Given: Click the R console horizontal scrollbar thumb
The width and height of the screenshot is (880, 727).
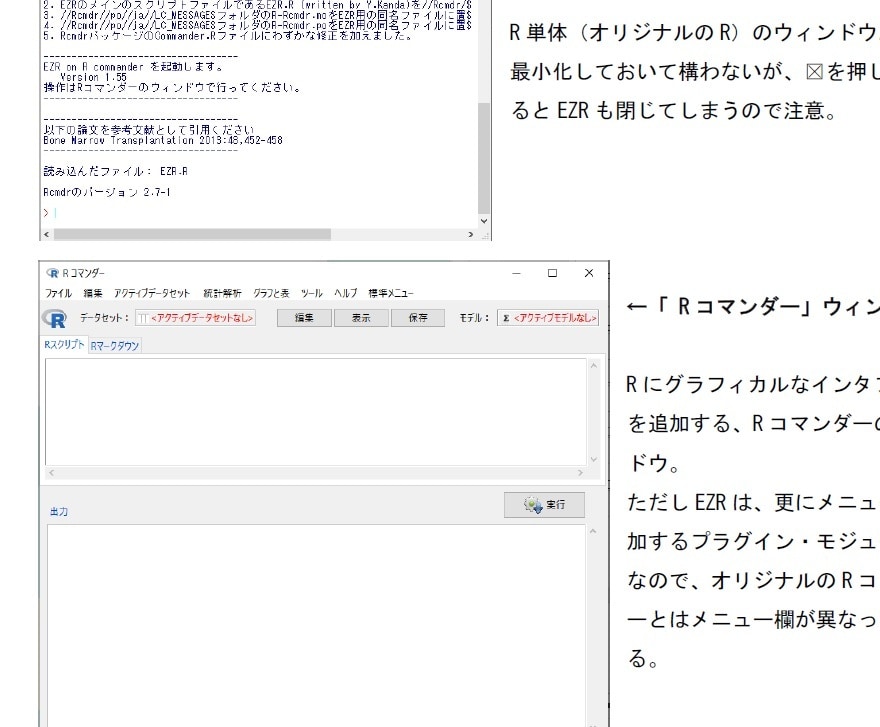Looking at the screenshot, I should point(192,234).
